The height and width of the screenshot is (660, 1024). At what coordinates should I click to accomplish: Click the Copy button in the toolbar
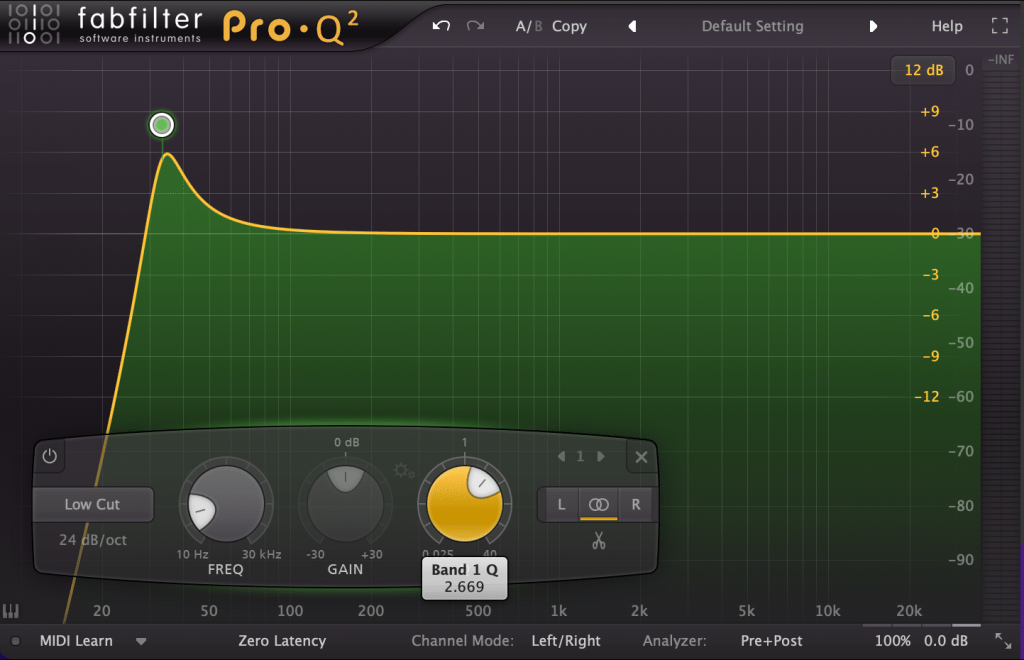point(568,26)
